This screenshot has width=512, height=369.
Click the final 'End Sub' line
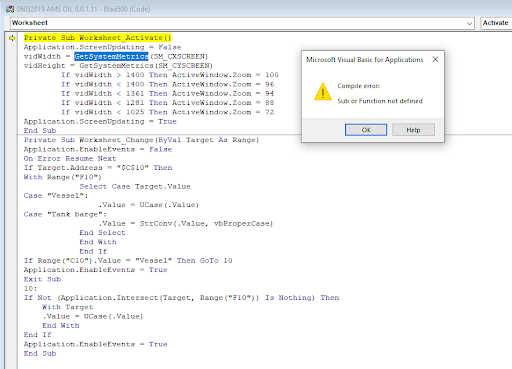click(40, 354)
